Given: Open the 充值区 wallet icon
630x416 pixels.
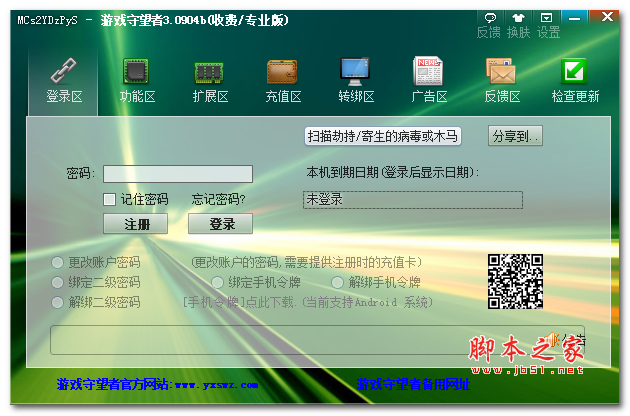Looking at the screenshot, I should (282, 72).
